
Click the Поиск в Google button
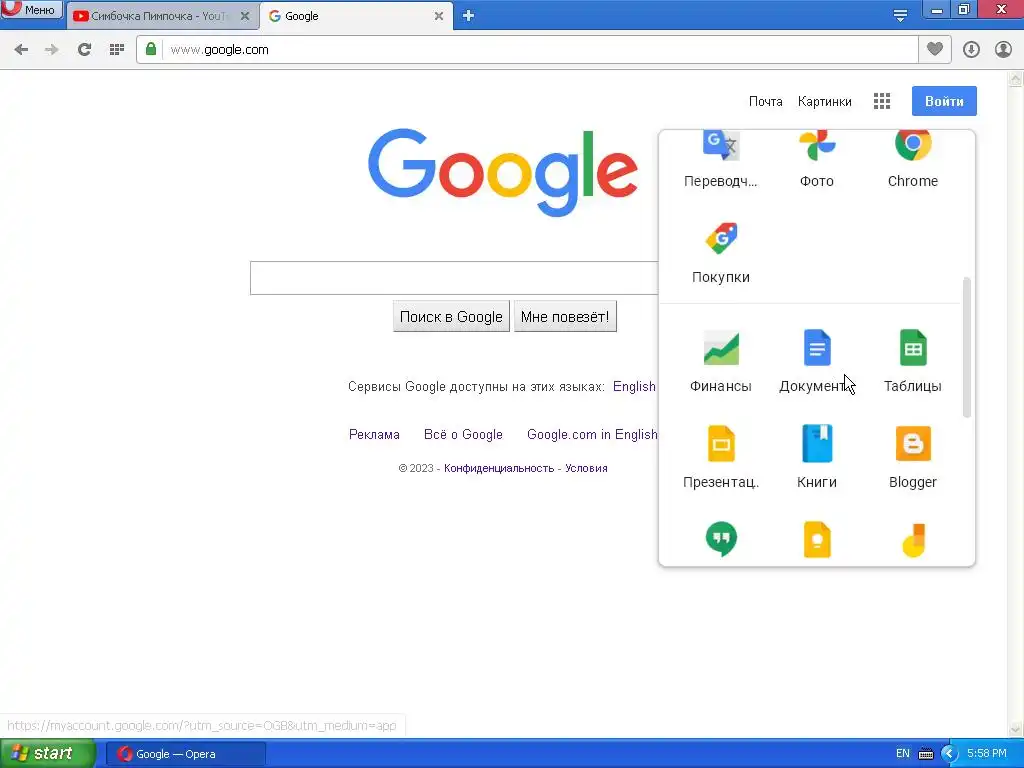click(451, 317)
